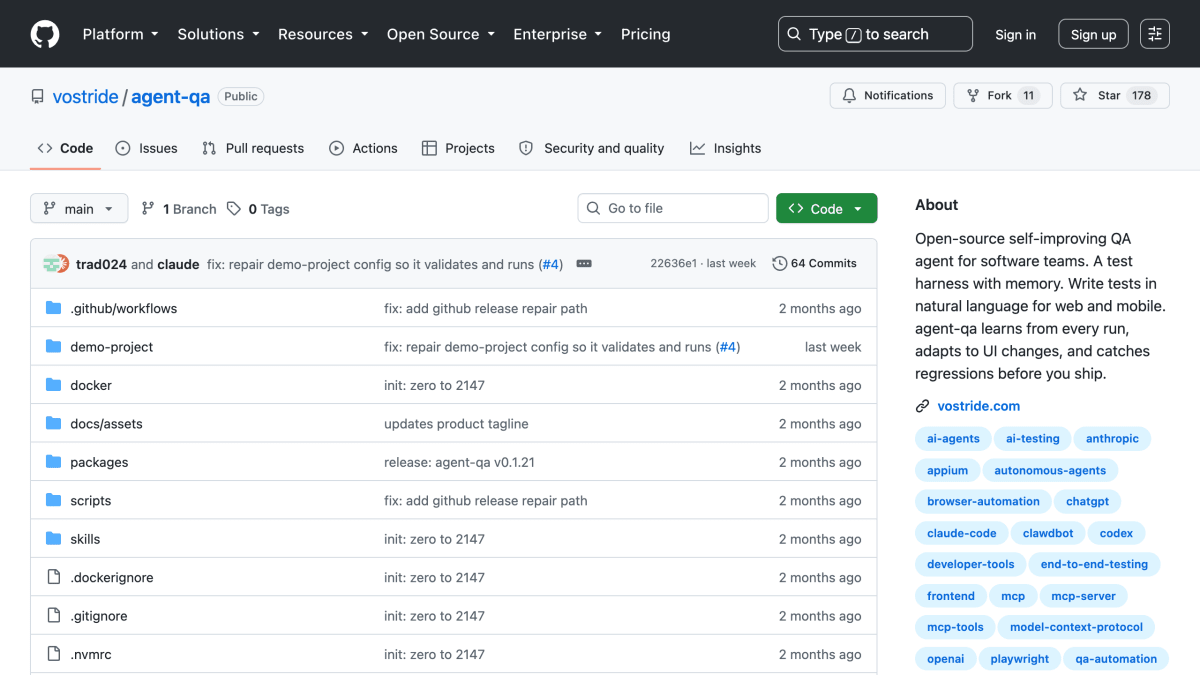
Task: Click the .dockerignore file icon
Action: (x=54, y=578)
